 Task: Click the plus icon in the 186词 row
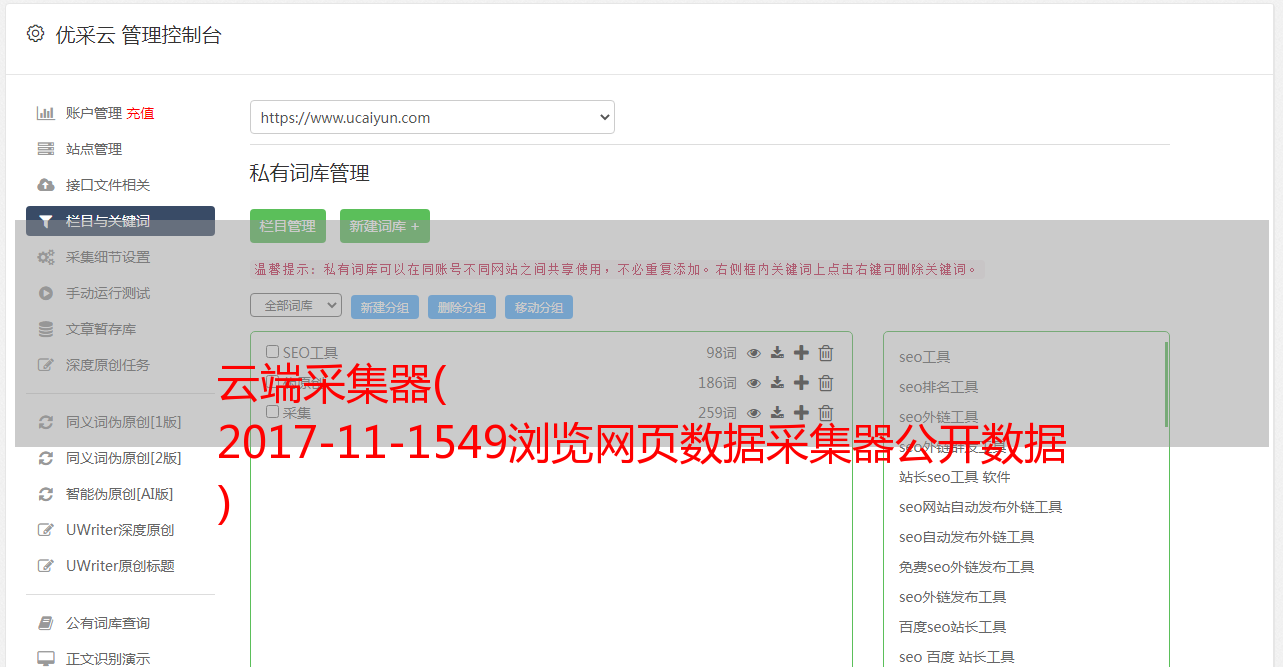pyautogui.click(x=801, y=383)
